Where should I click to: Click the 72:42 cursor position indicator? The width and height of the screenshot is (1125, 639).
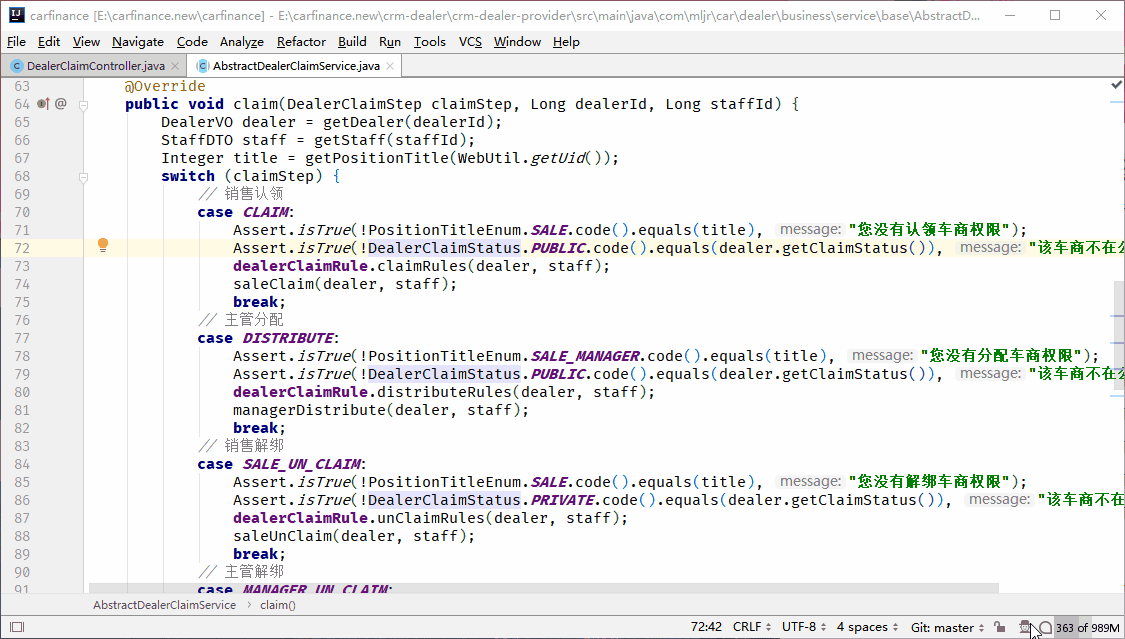[x=706, y=627]
